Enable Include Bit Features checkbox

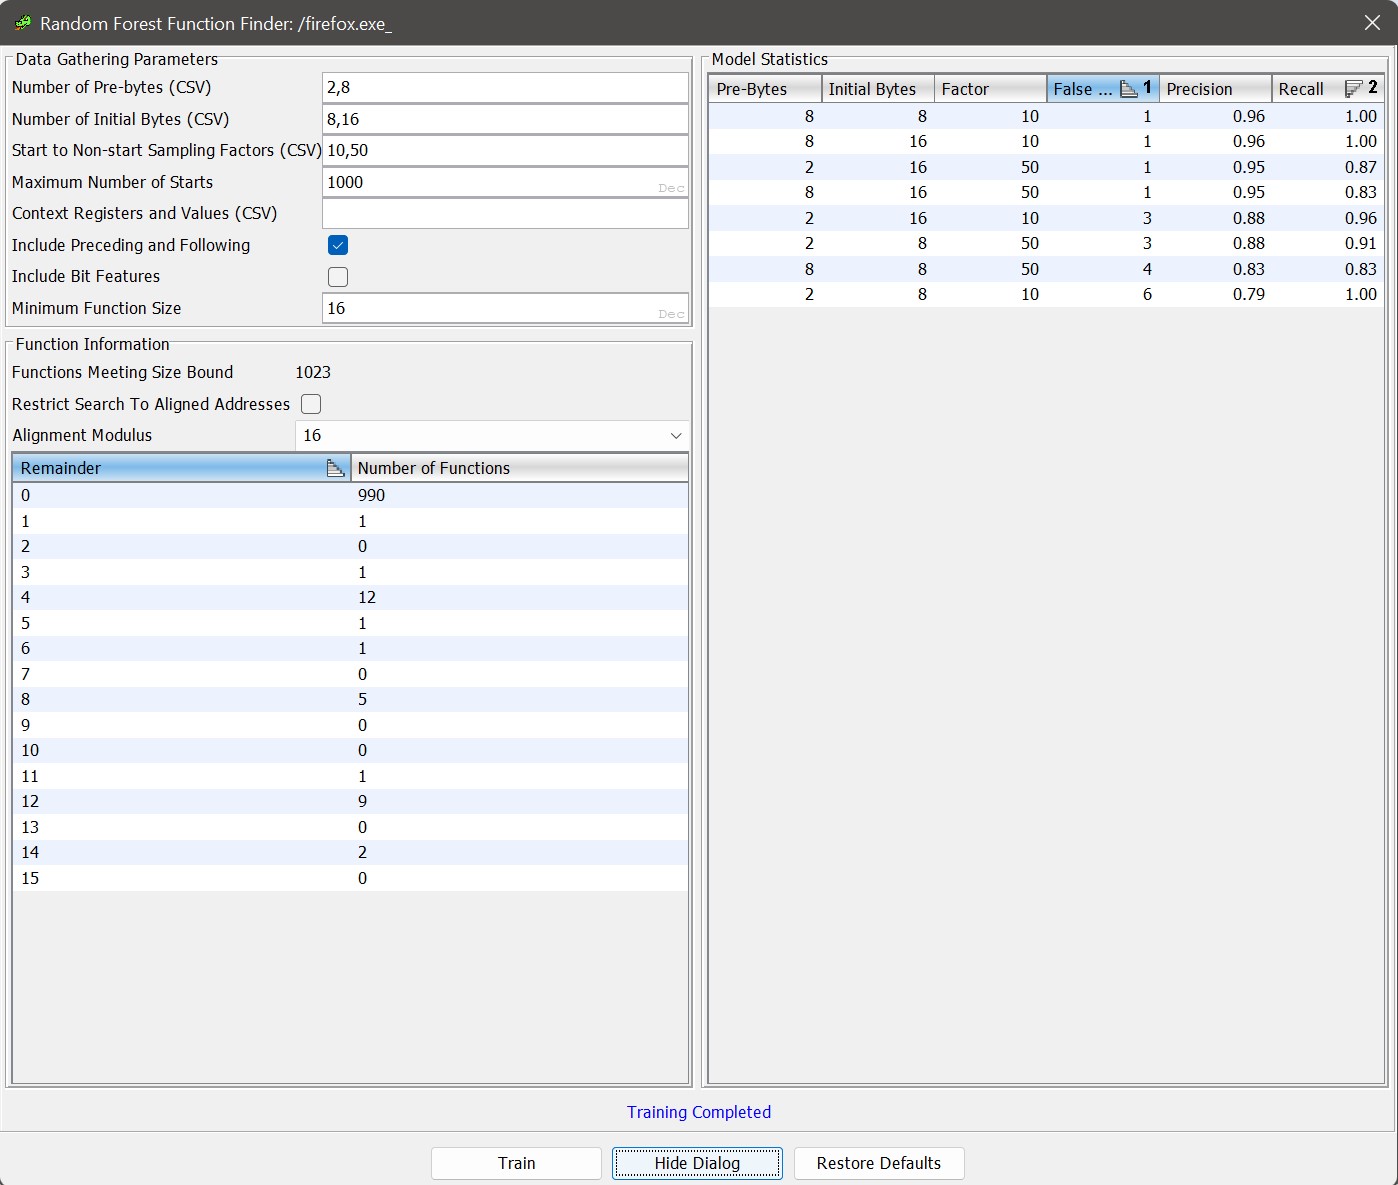338,277
